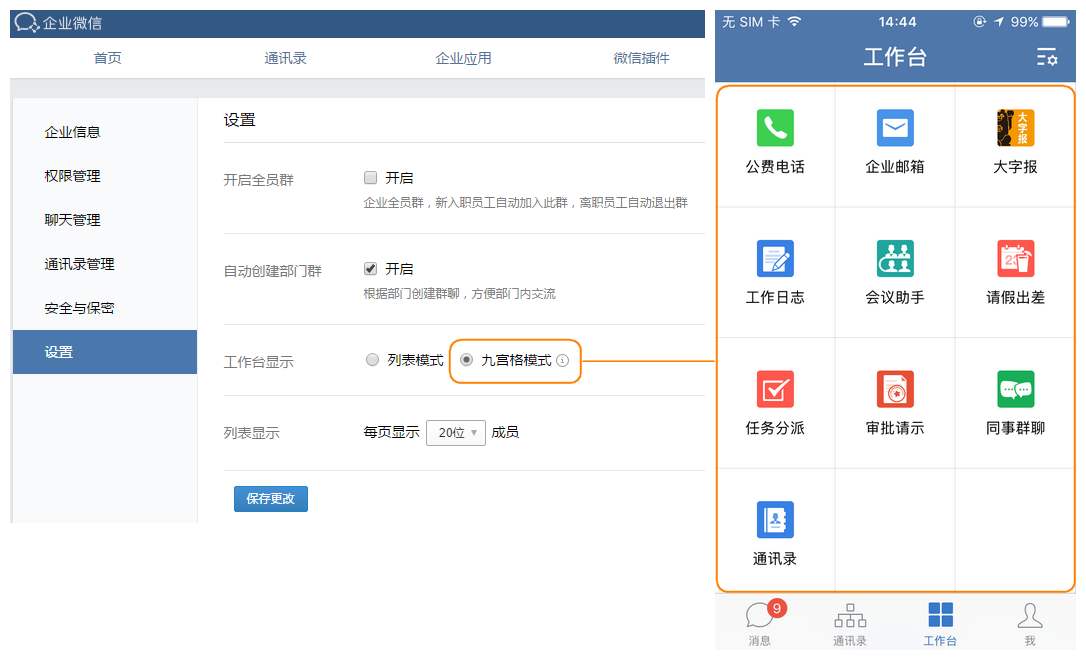The image size is (1086, 660).
Task: Open the 审批请示 approval icon
Action: [894, 389]
